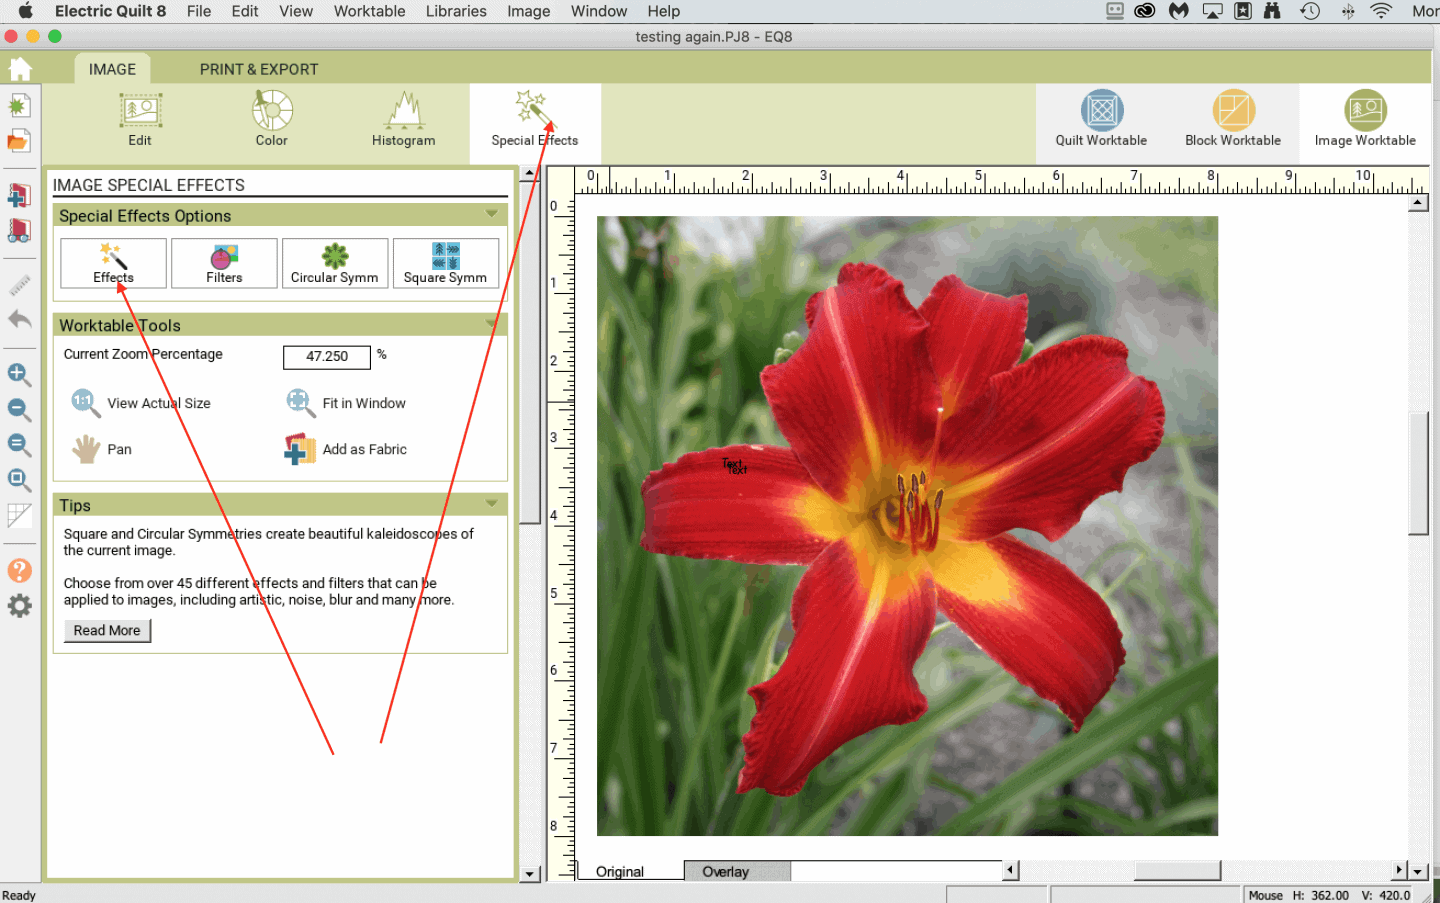Choose Square Symm effect
This screenshot has width=1440, height=903.
[x=446, y=263]
